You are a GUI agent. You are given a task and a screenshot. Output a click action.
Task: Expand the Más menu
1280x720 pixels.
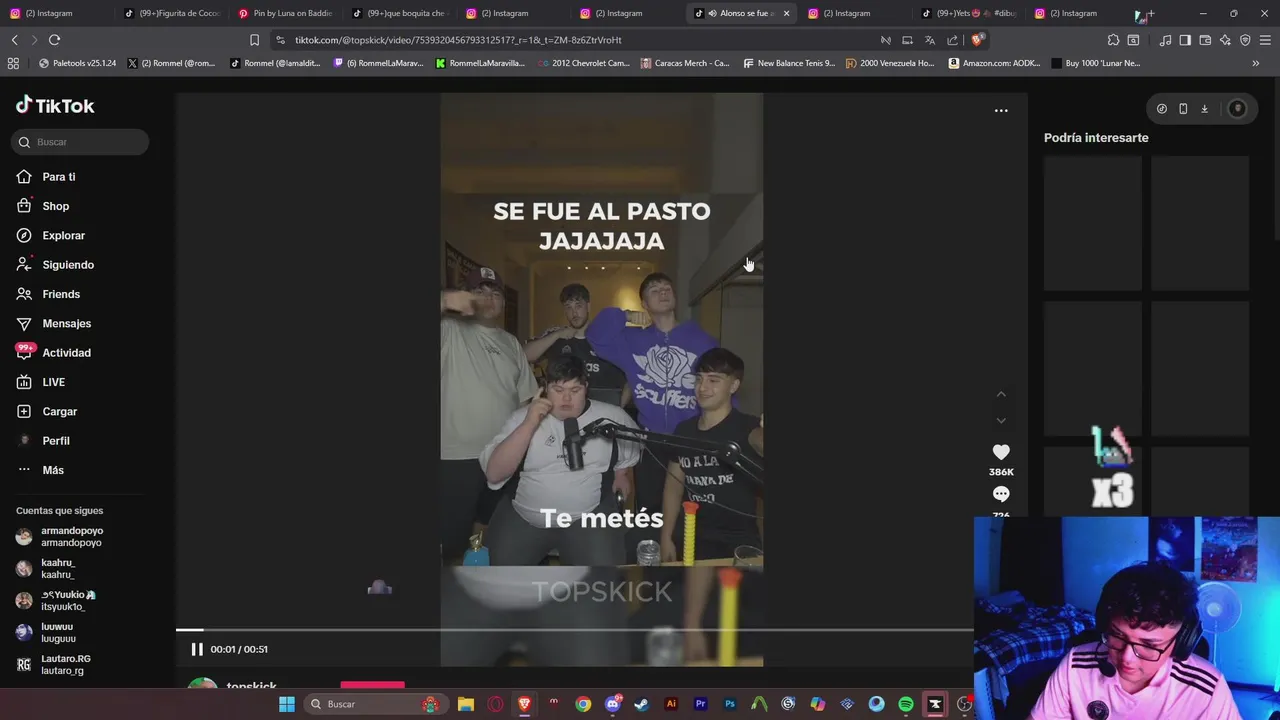pos(40,470)
